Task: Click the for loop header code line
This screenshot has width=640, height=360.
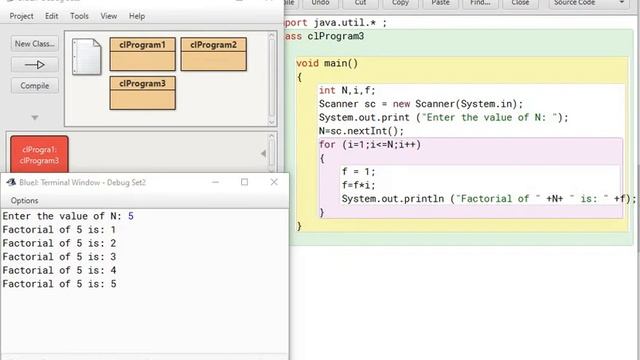Action: point(370,144)
